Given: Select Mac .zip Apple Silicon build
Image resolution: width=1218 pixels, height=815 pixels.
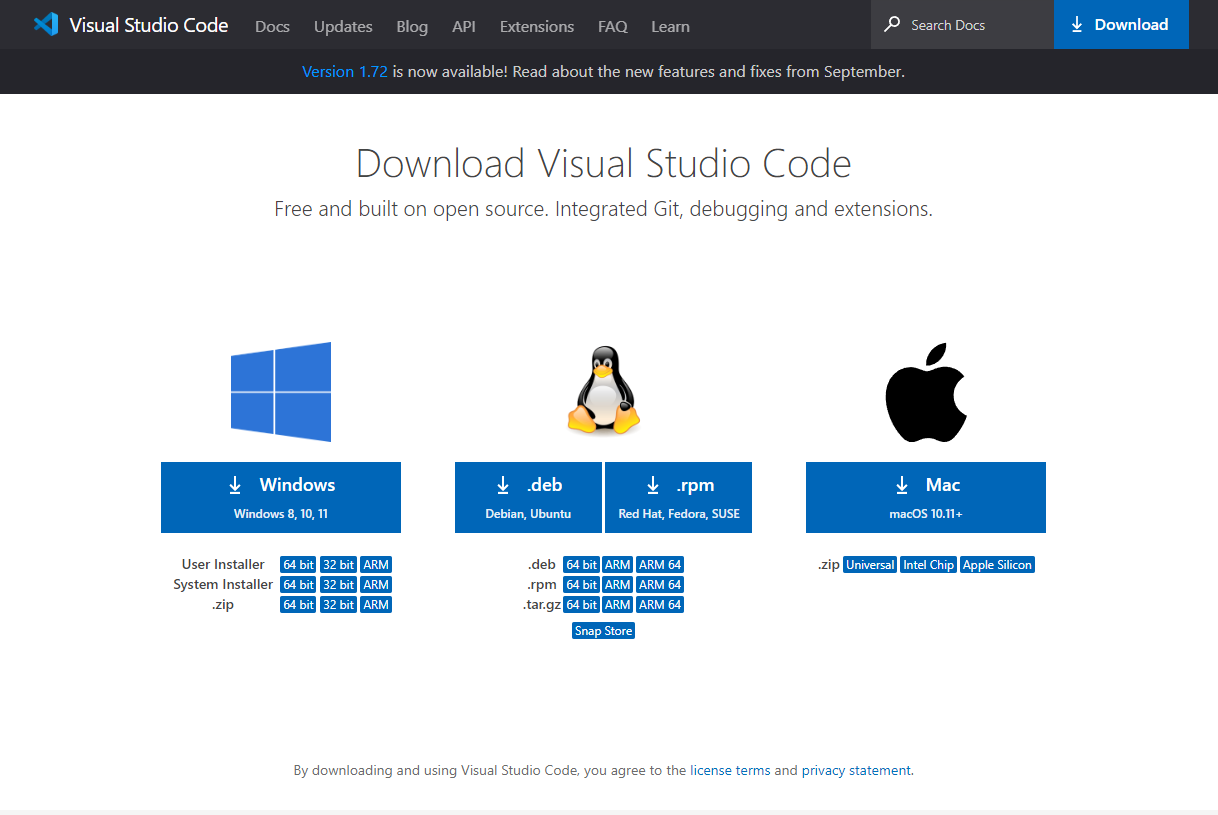Looking at the screenshot, I should (997, 565).
